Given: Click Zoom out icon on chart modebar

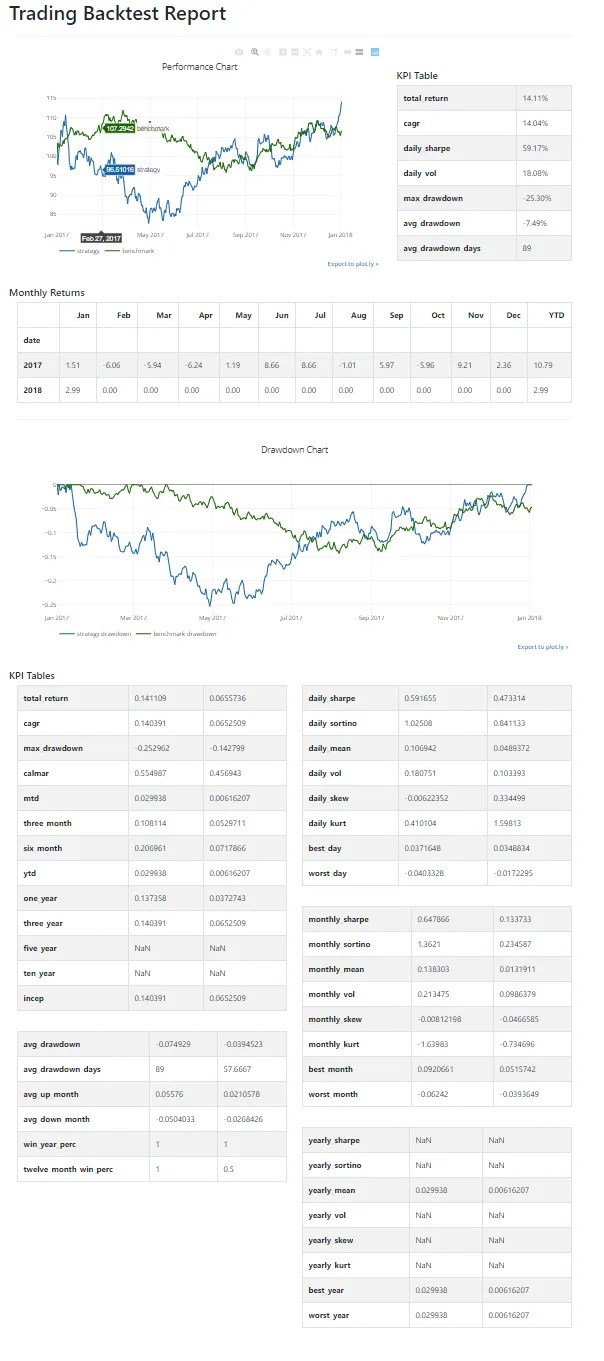Looking at the screenshot, I should click(295, 52).
